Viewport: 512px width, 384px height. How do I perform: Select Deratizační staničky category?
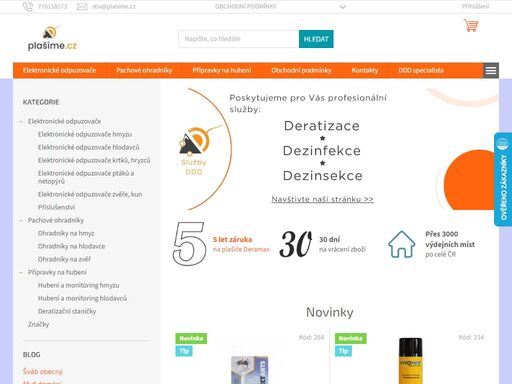click(x=67, y=311)
